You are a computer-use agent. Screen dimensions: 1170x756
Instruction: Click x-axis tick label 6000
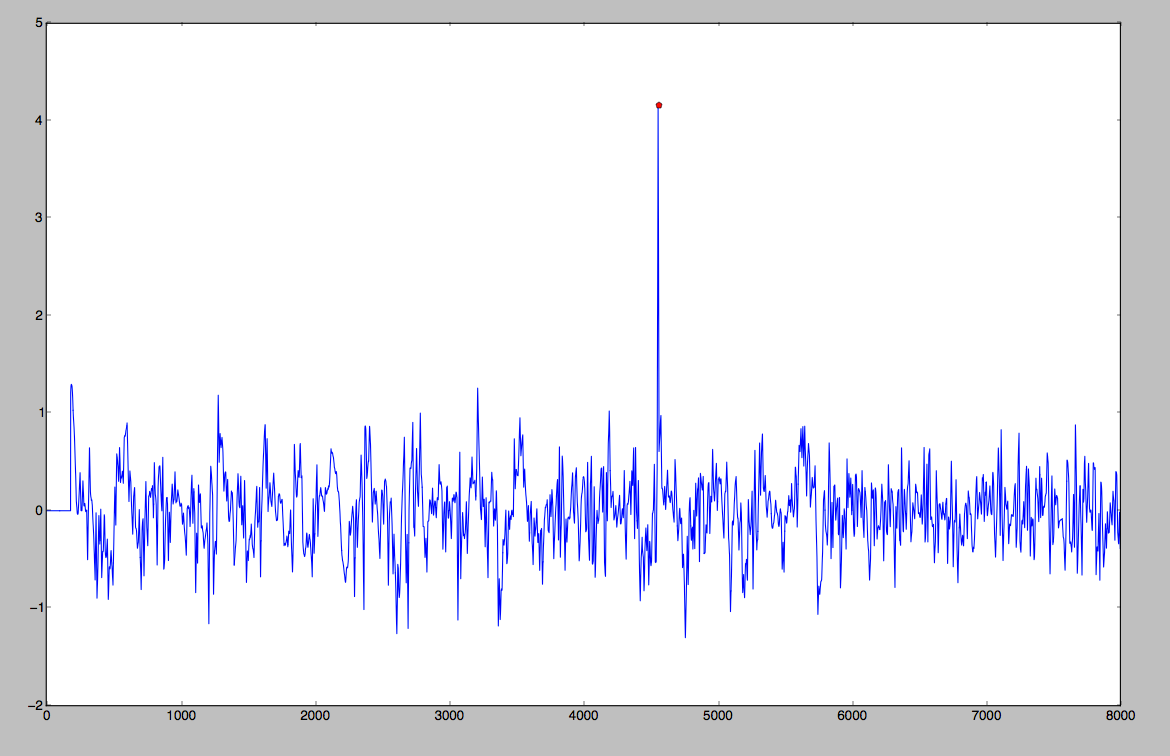coord(851,716)
